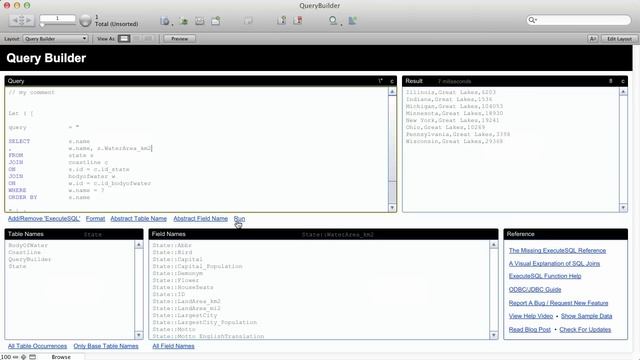The height and width of the screenshot is (360, 640).
Task: Click Report A Bug / Request New Feature
Action: coord(558,303)
